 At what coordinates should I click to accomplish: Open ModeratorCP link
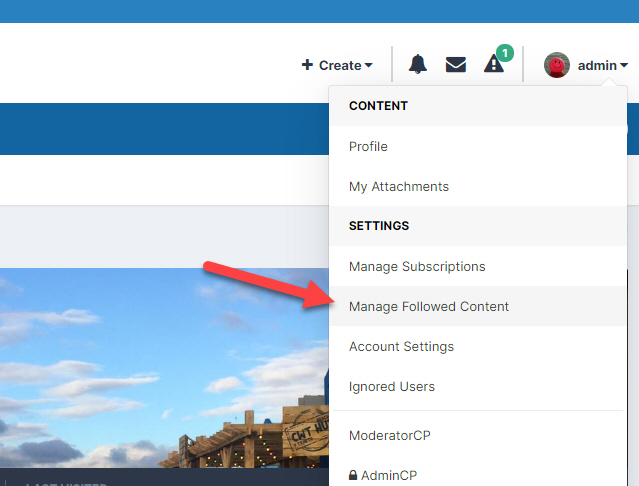click(x=478, y=435)
